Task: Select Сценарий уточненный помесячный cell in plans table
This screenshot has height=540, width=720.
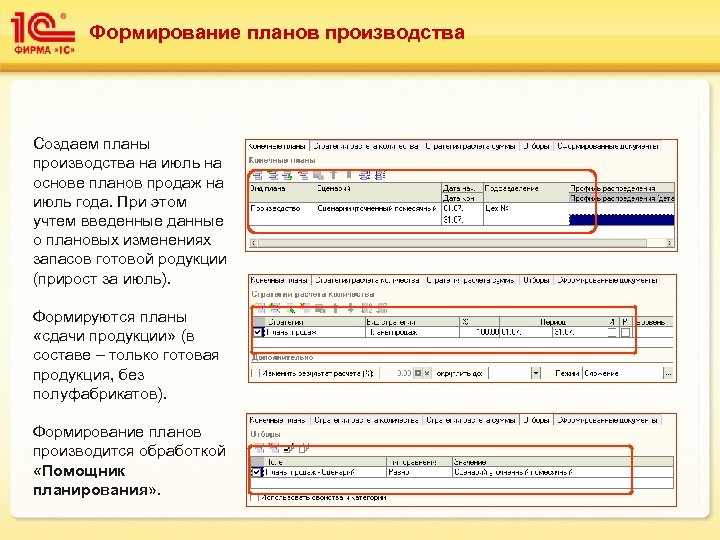Action: click(x=378, y=214)
